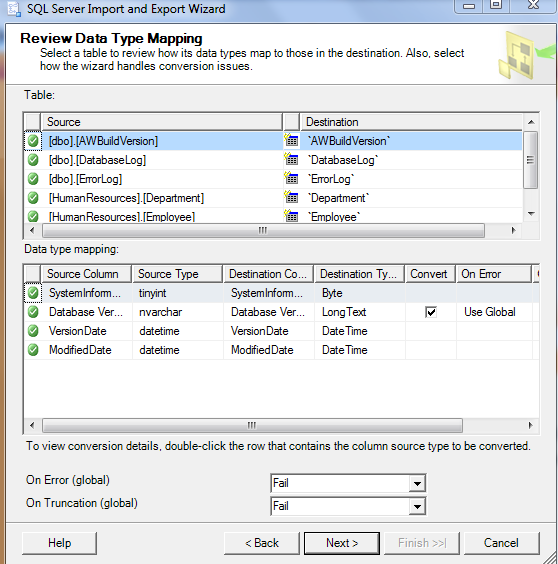Click destination table icon for Employee row
The width and height of the screenshot is (558, 564).
point(291,216)
